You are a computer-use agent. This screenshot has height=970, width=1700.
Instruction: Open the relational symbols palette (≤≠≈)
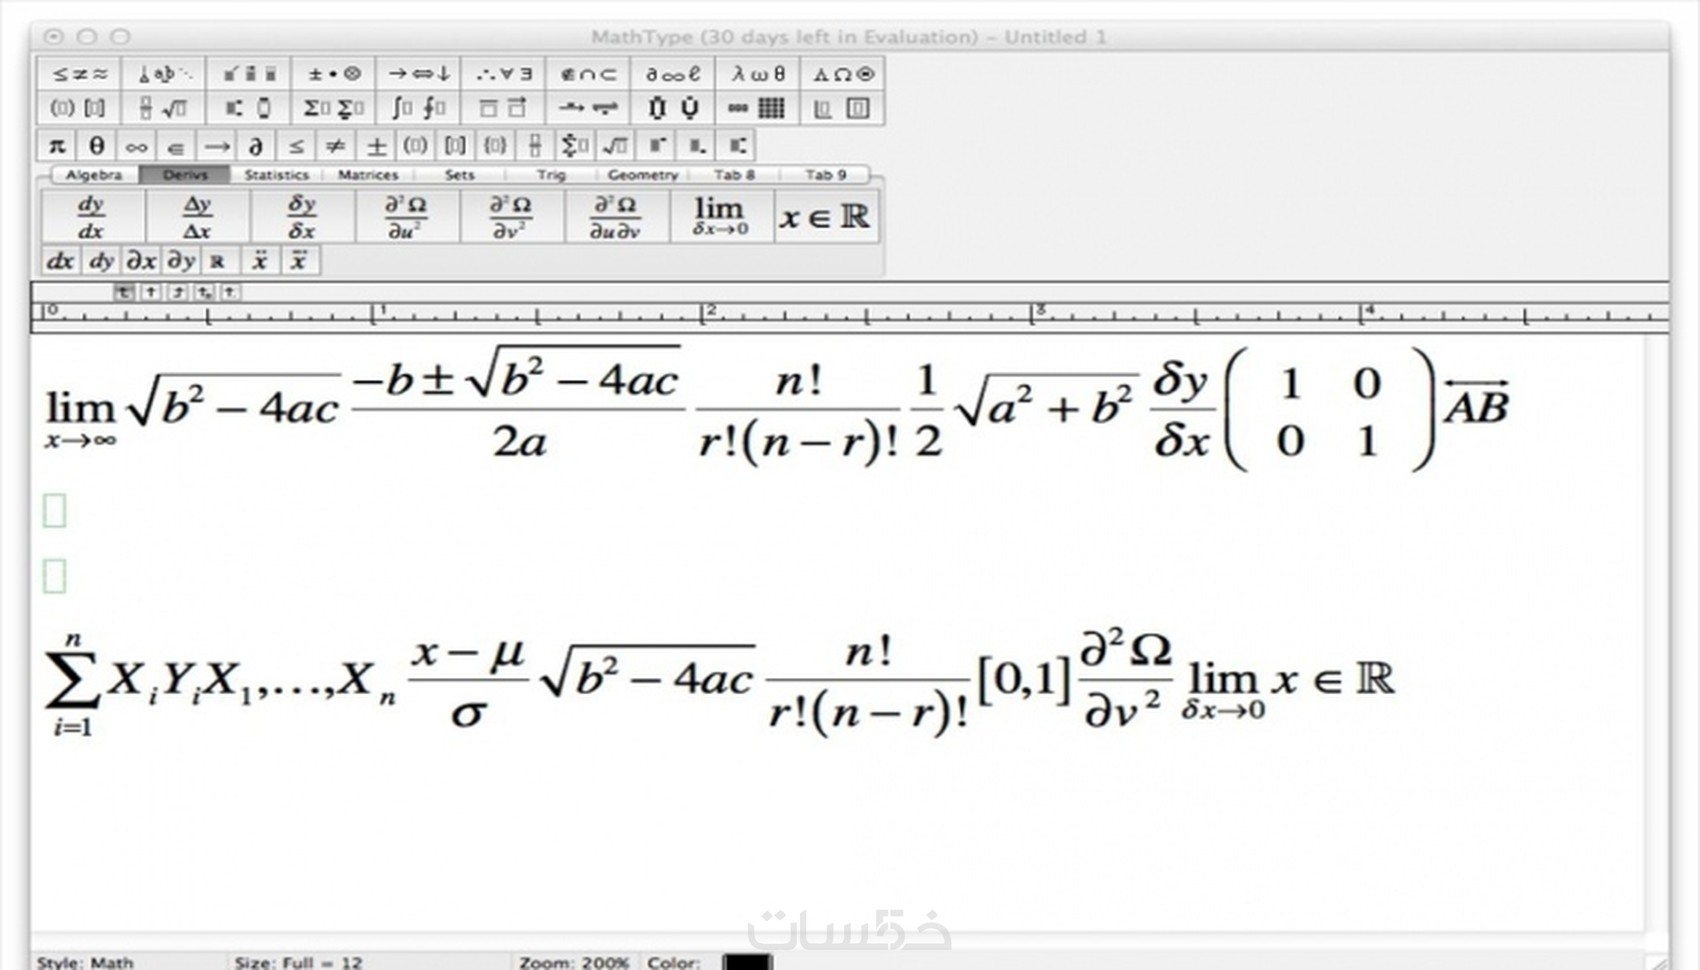pos(79,74)
